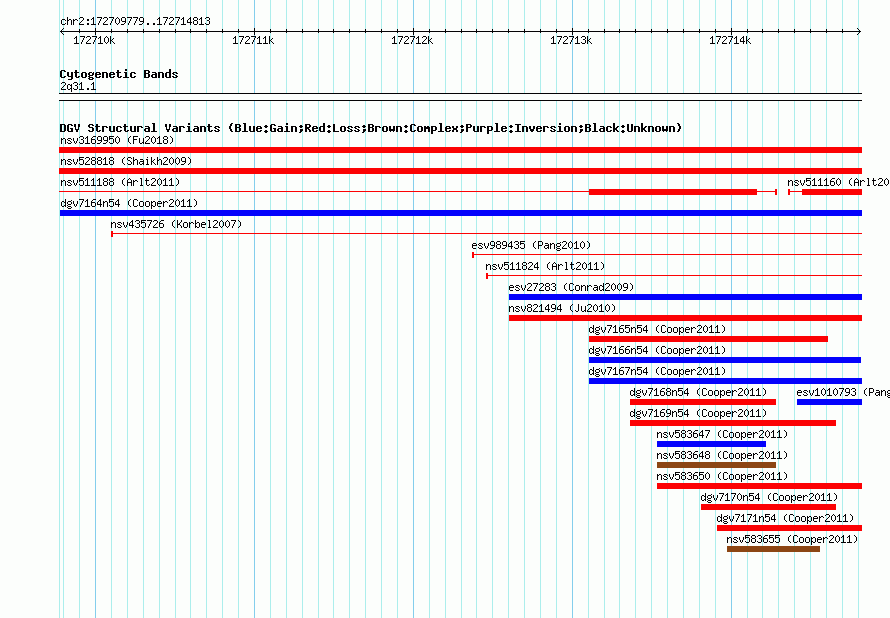Open the nsv511160 variant label
Viewport: 890px width, 618px height.
click(838, 182)
